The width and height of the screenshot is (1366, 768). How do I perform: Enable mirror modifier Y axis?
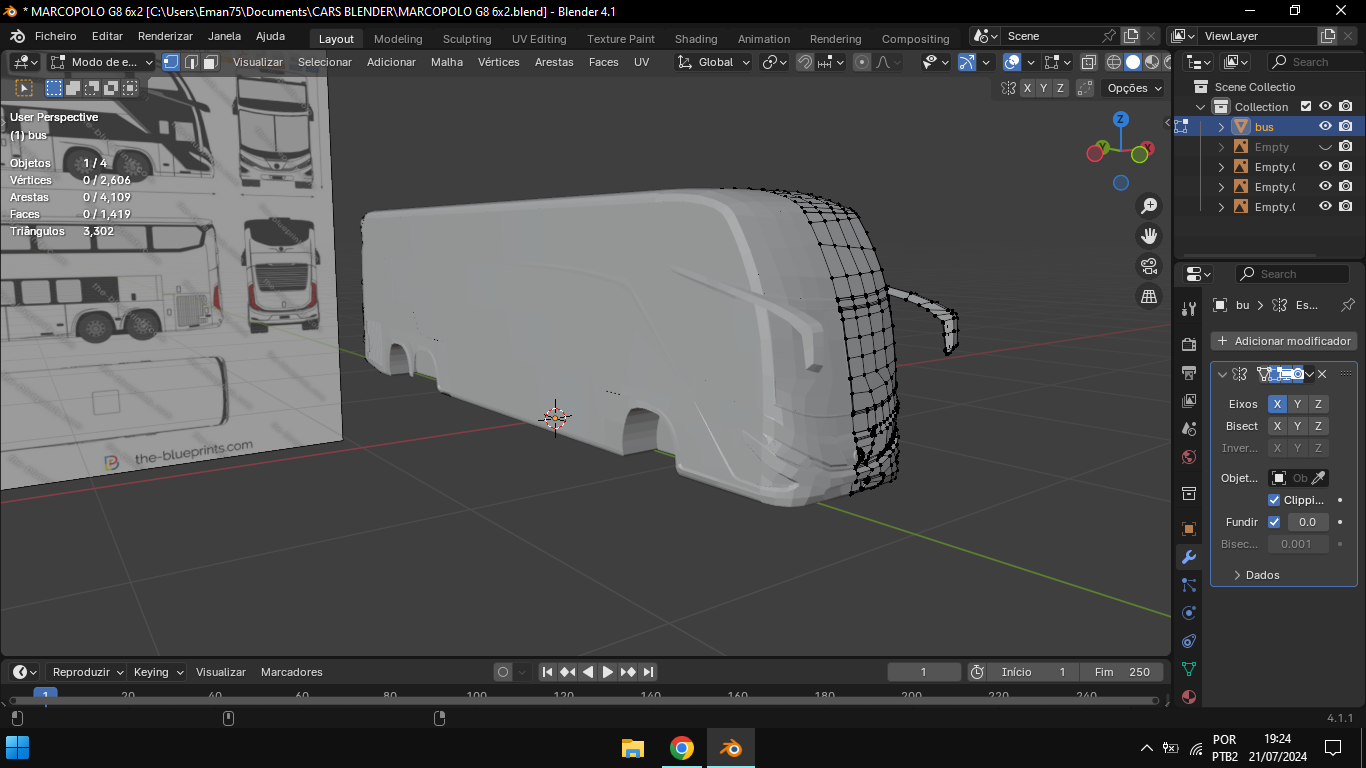click(x=1297, y=404)
